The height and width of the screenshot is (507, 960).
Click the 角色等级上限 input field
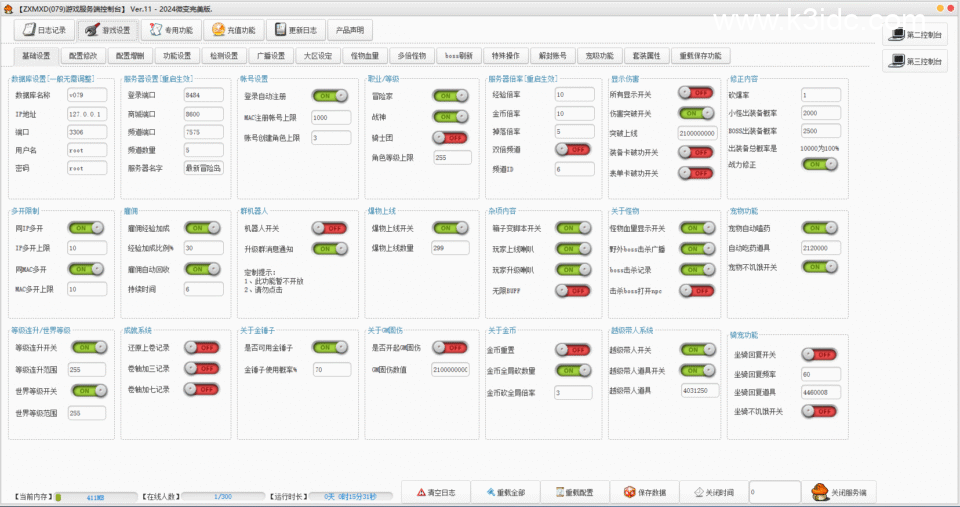click(452, 157)
